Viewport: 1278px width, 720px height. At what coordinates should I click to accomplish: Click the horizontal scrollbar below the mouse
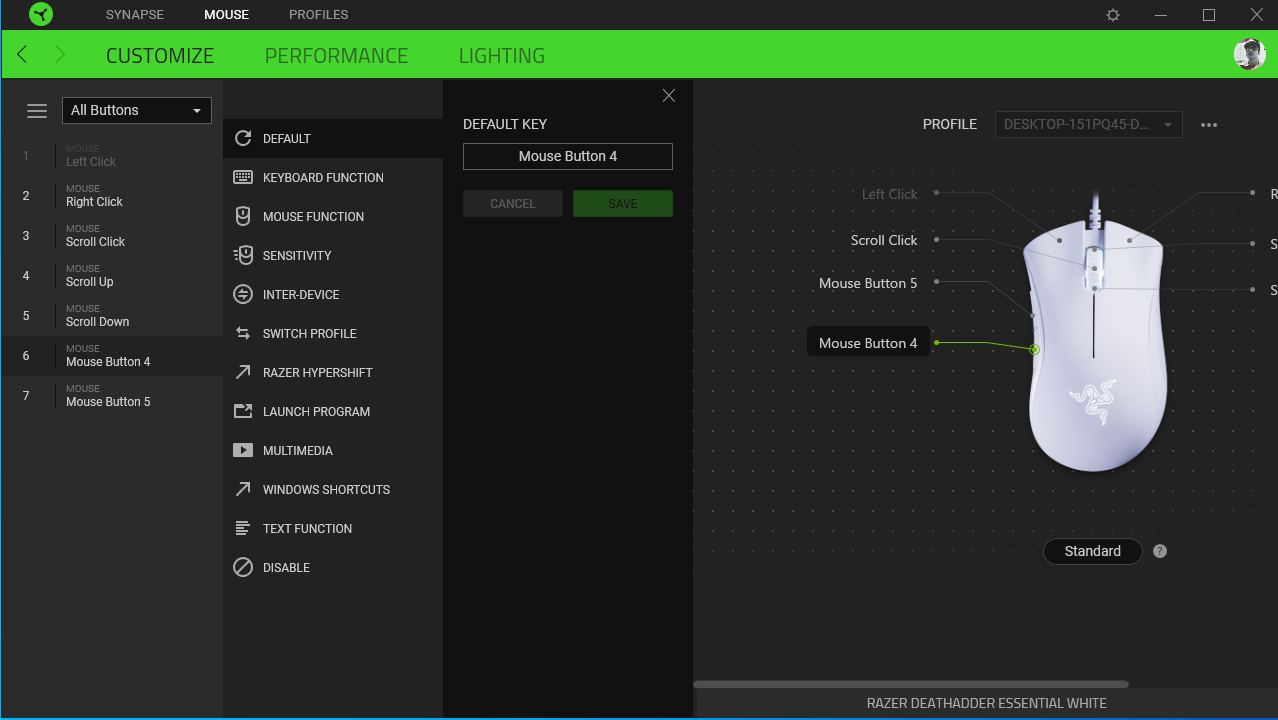911,684
